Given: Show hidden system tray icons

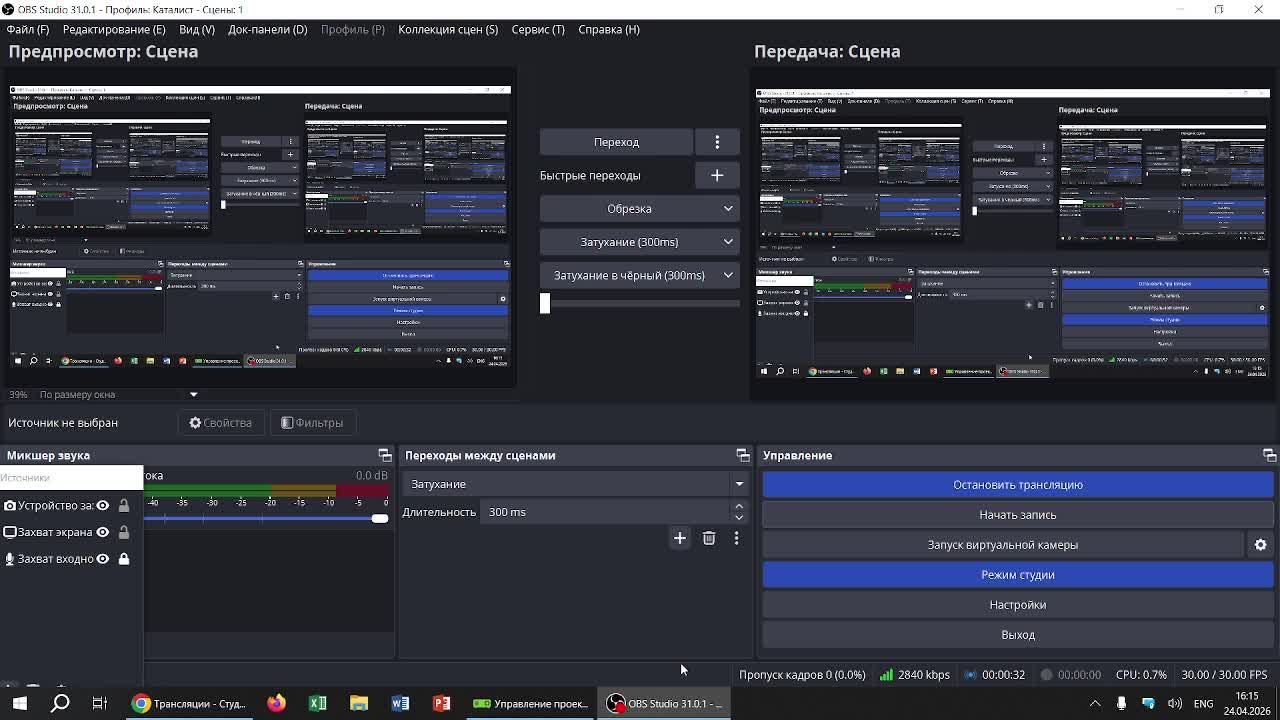Looking at the screenshot, I should point(1095,704).
